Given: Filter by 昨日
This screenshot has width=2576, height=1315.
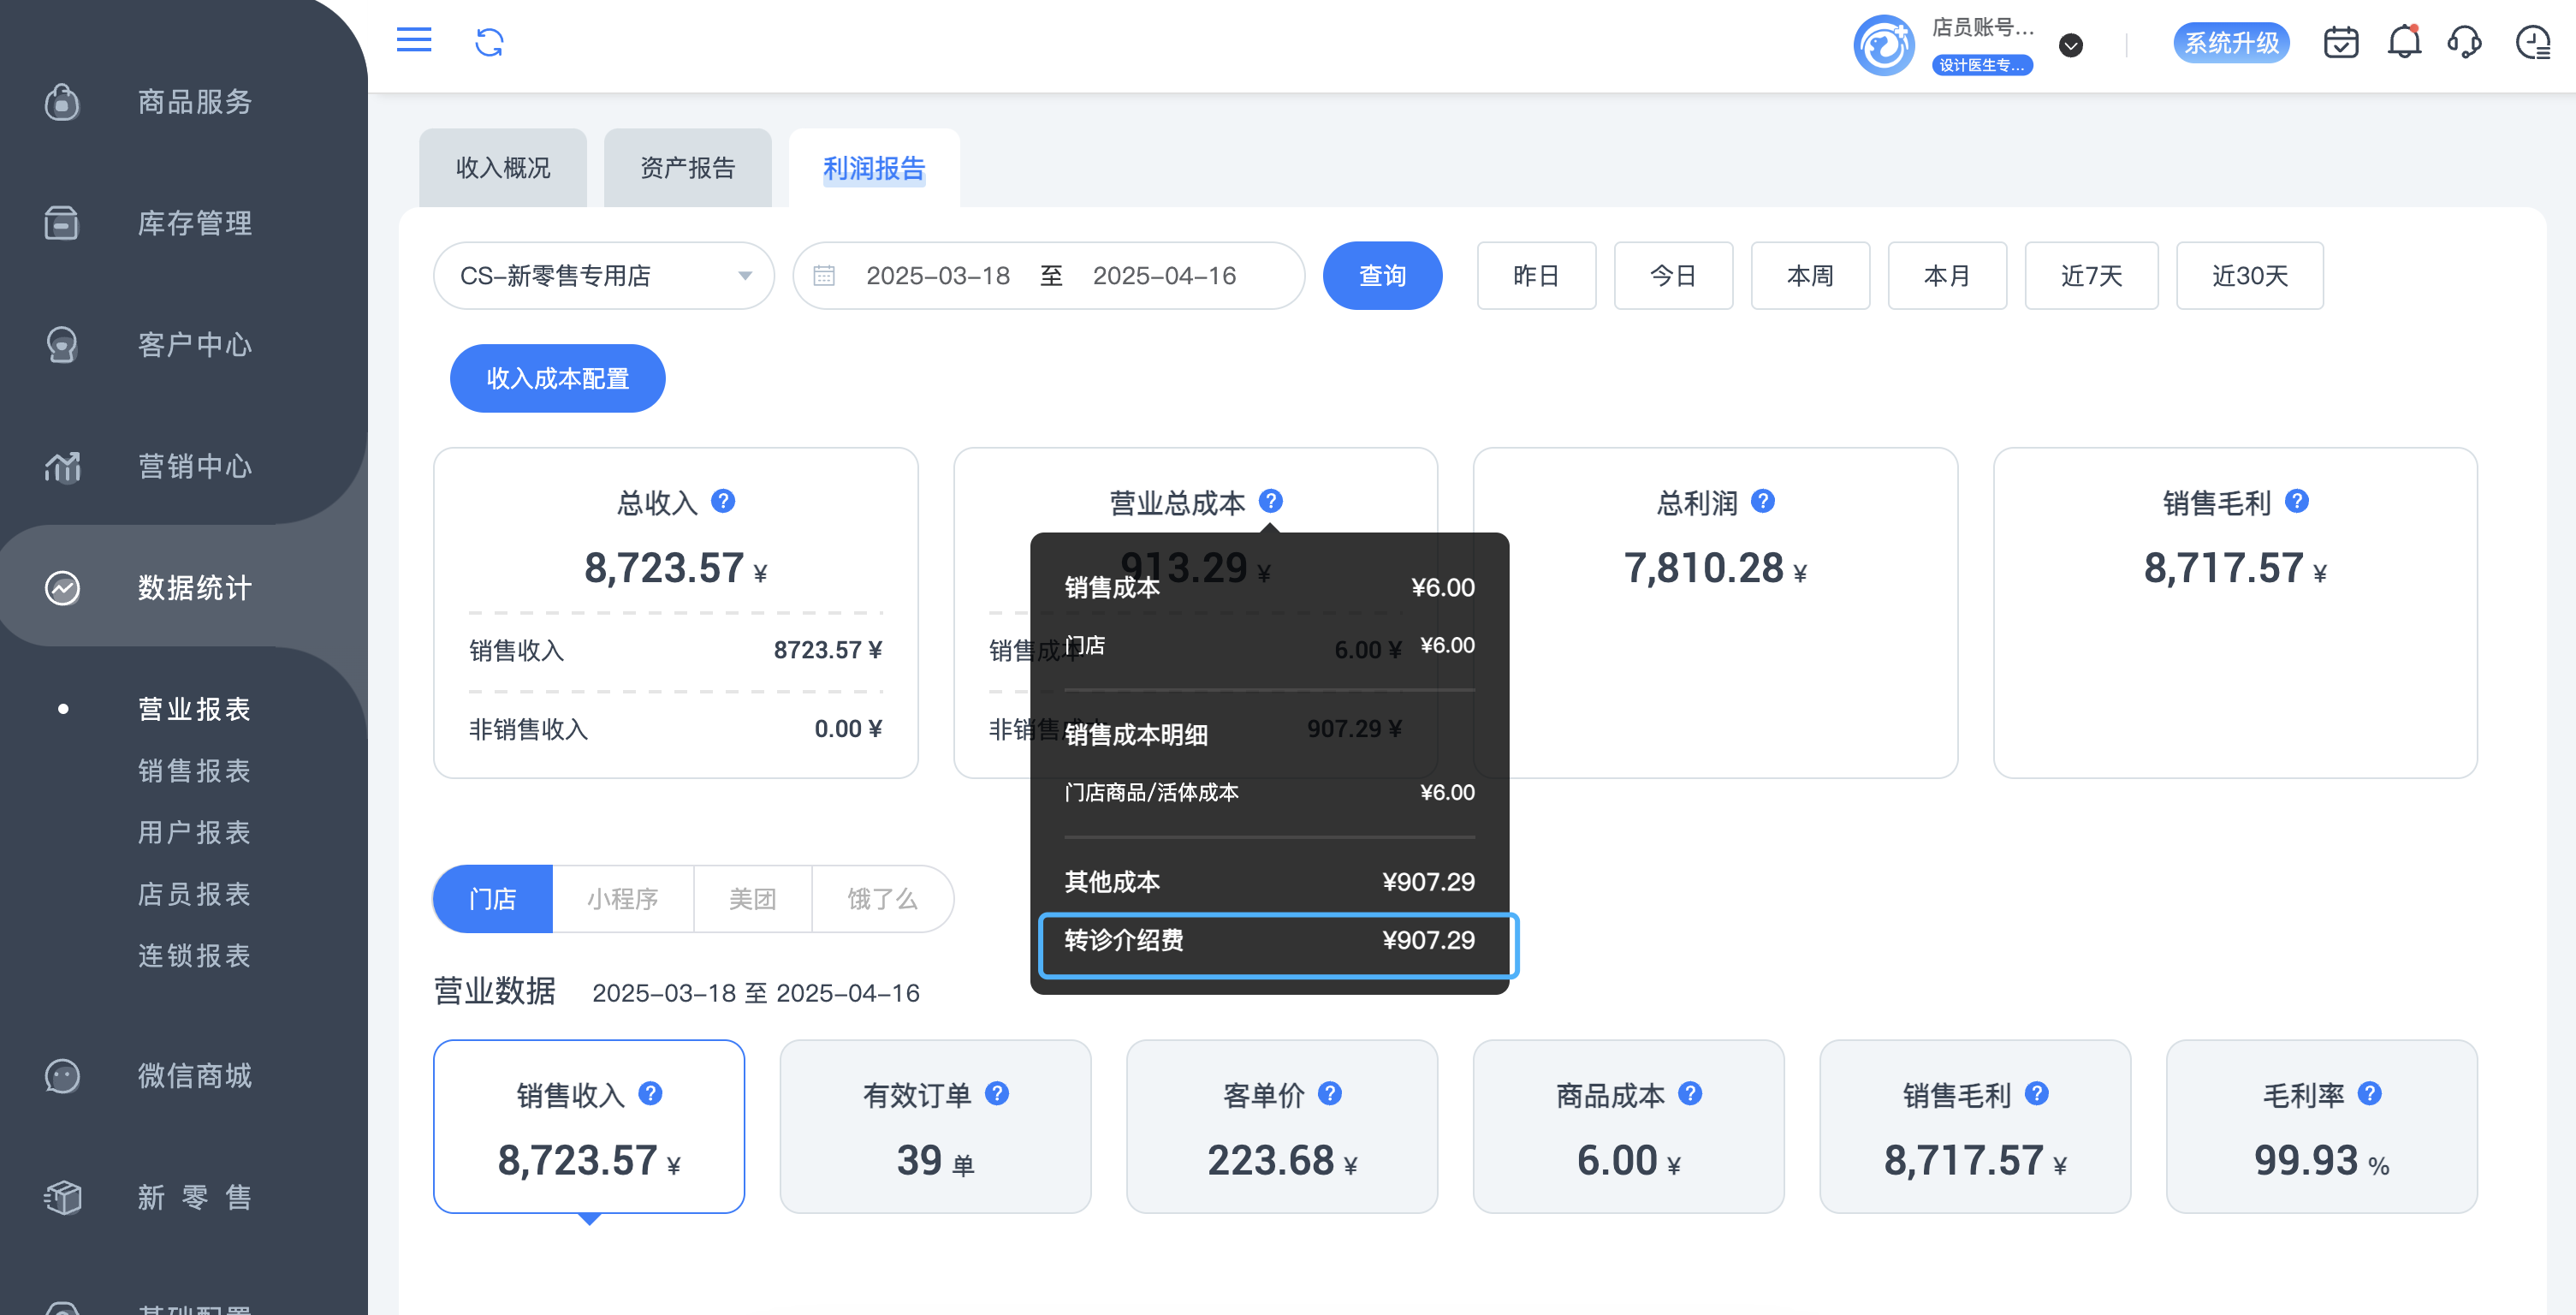Looking at the screenshot, I should pos(1537,276).
